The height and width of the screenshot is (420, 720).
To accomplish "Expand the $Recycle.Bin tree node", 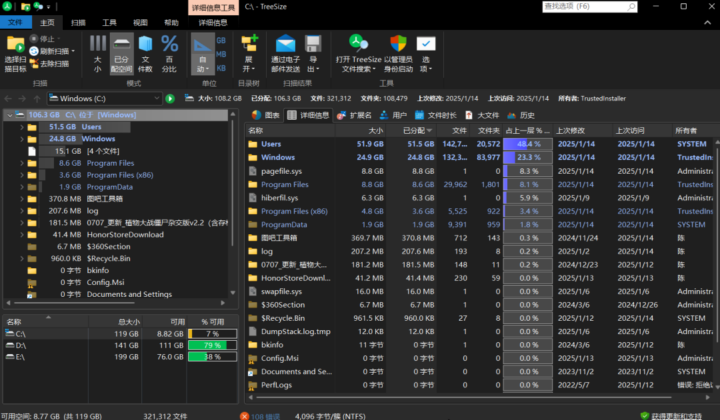I will click(22, 258).
